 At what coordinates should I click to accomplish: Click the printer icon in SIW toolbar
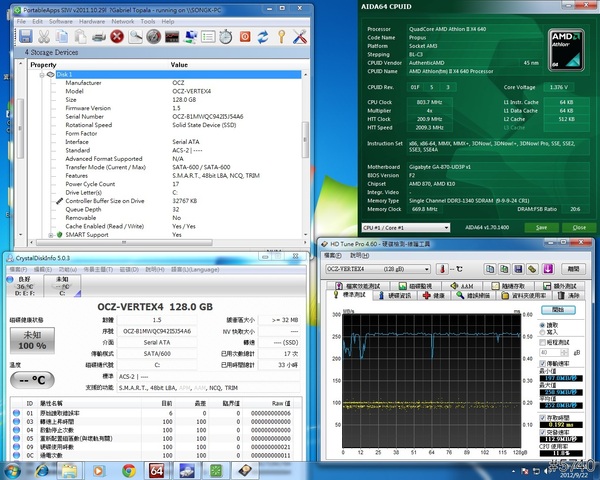pyautogui.click(x=98, y=37)
